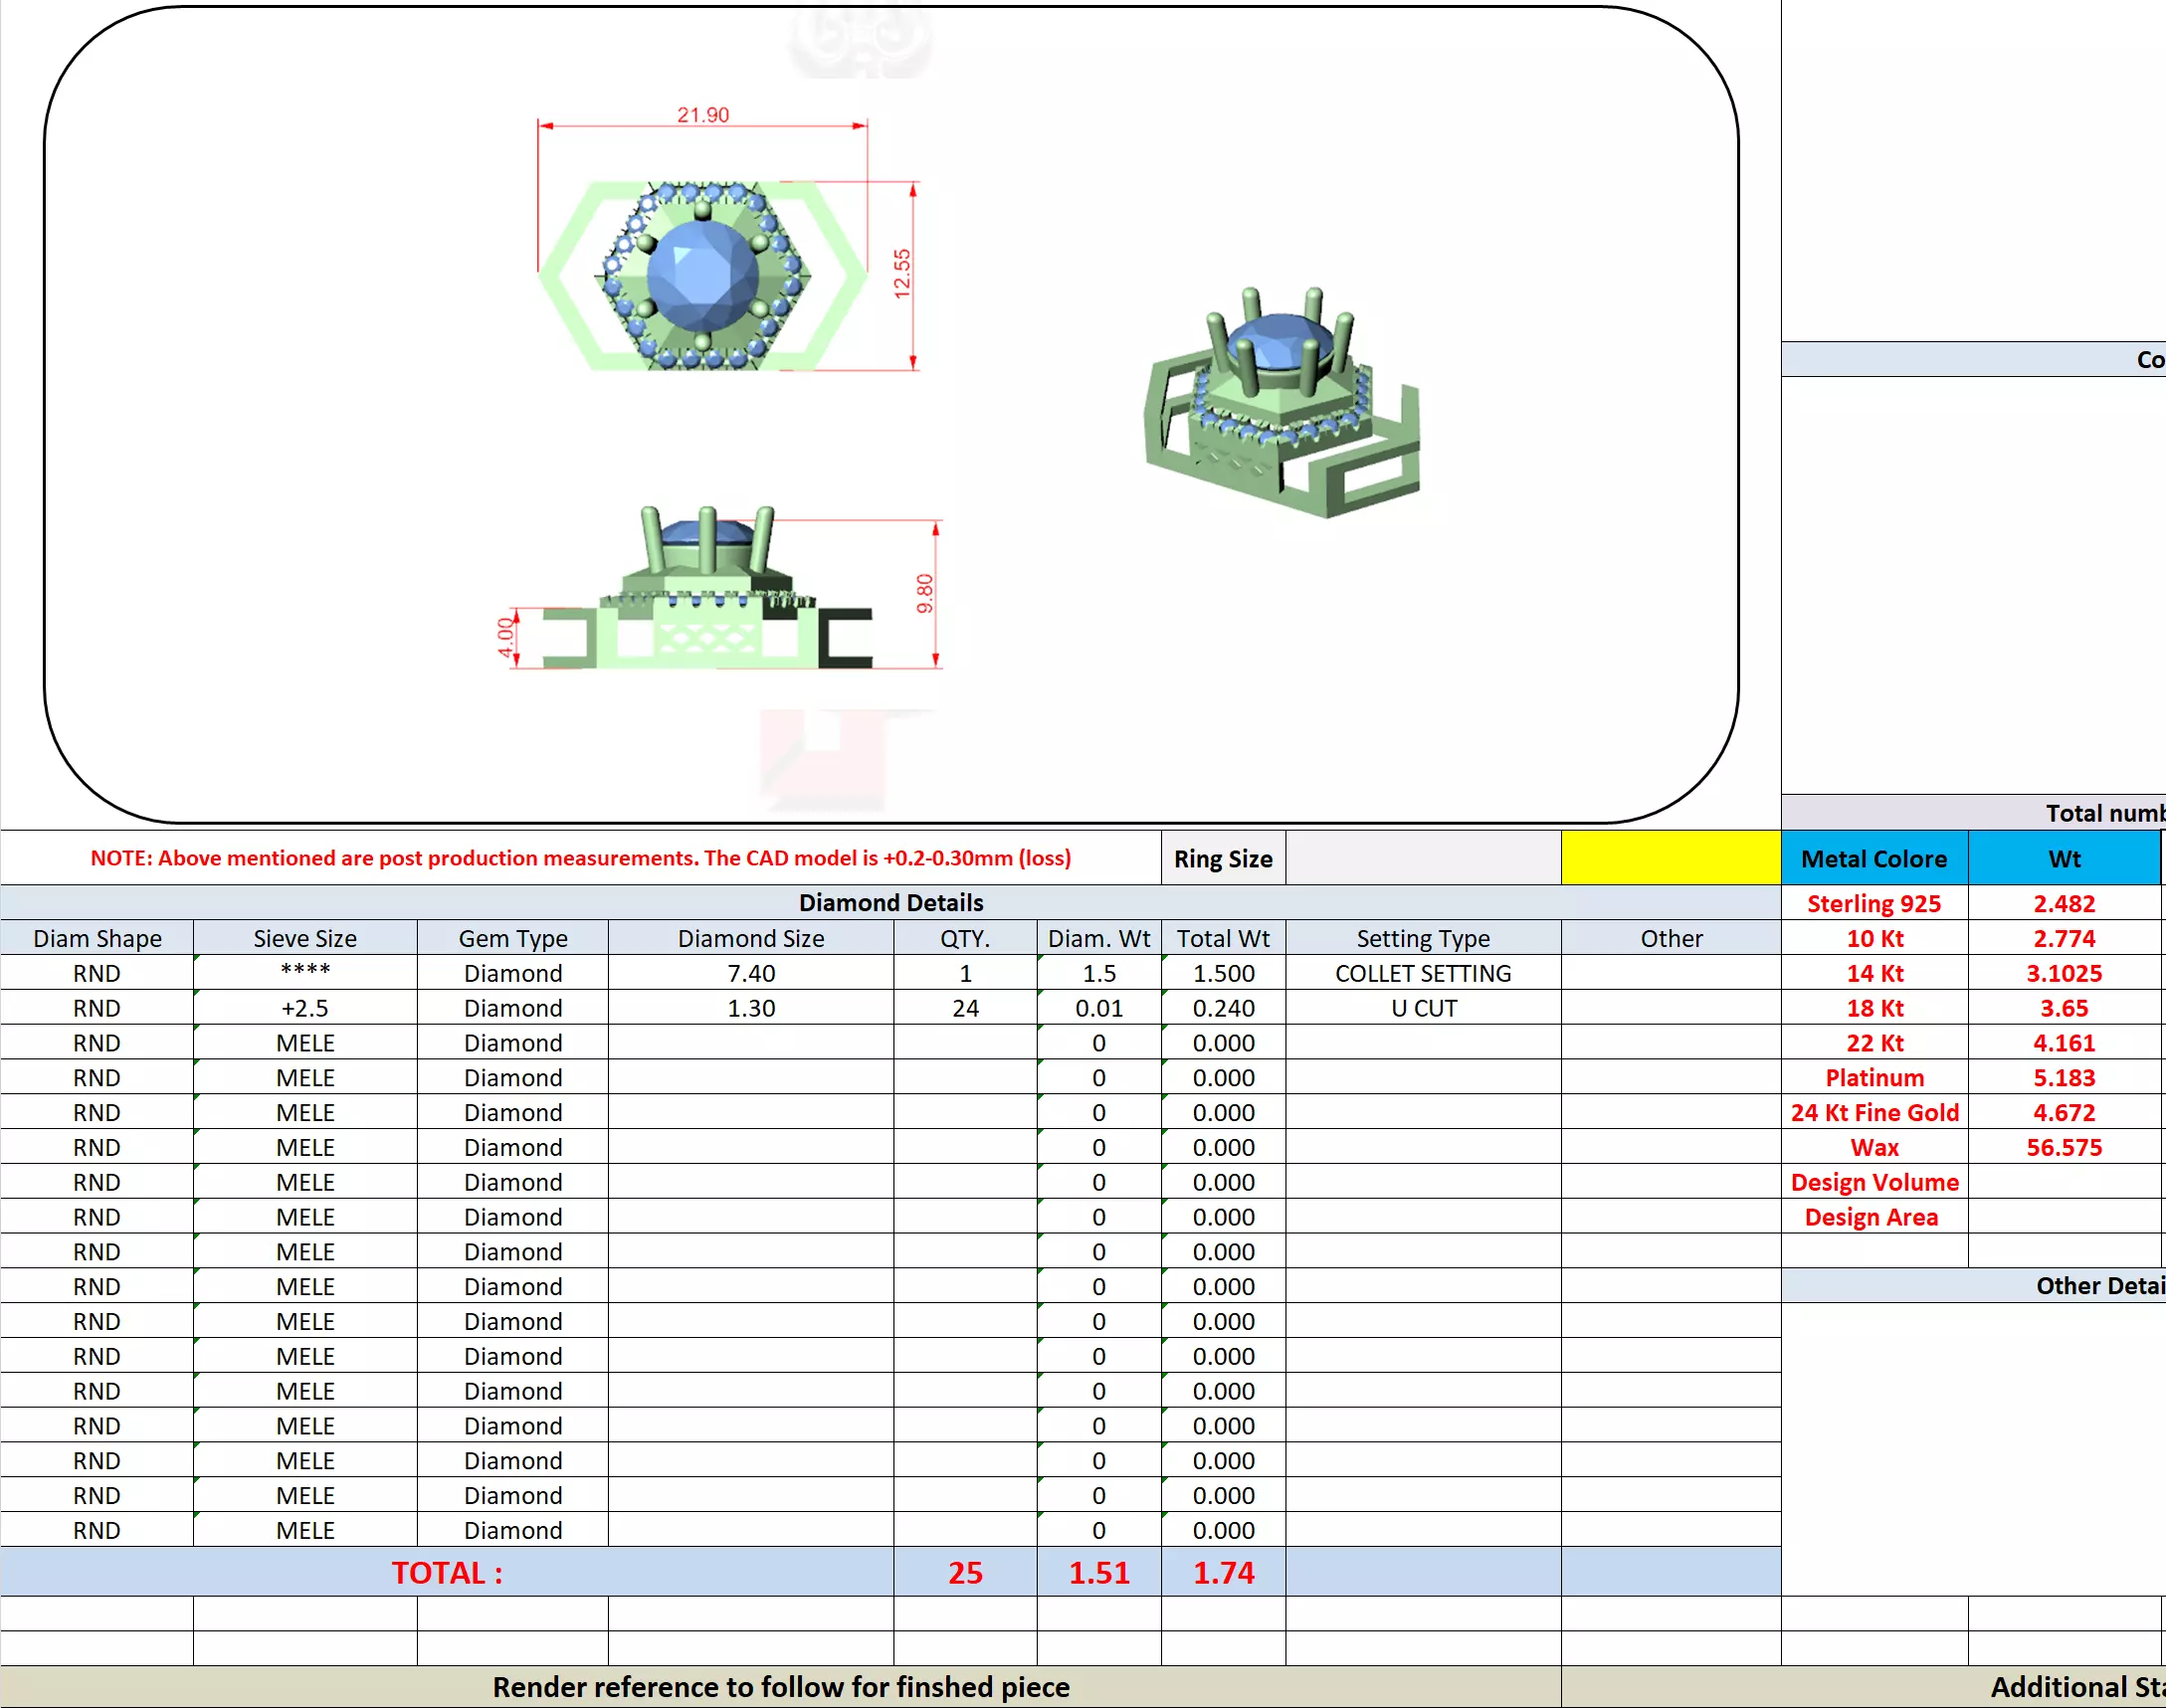
Task: Click the Render reference footer bar
Action: click(780, 1687)
